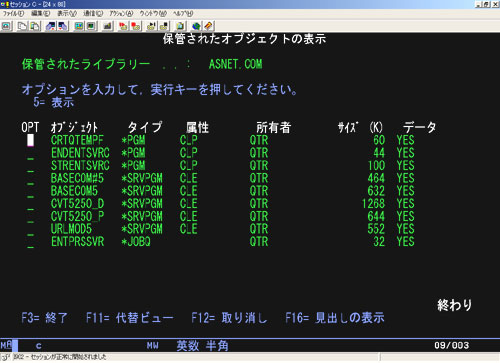Viewport: 500px width, 363px height.
Task: Click the object name BASECOM#5
Action: [x=77, y=178]
